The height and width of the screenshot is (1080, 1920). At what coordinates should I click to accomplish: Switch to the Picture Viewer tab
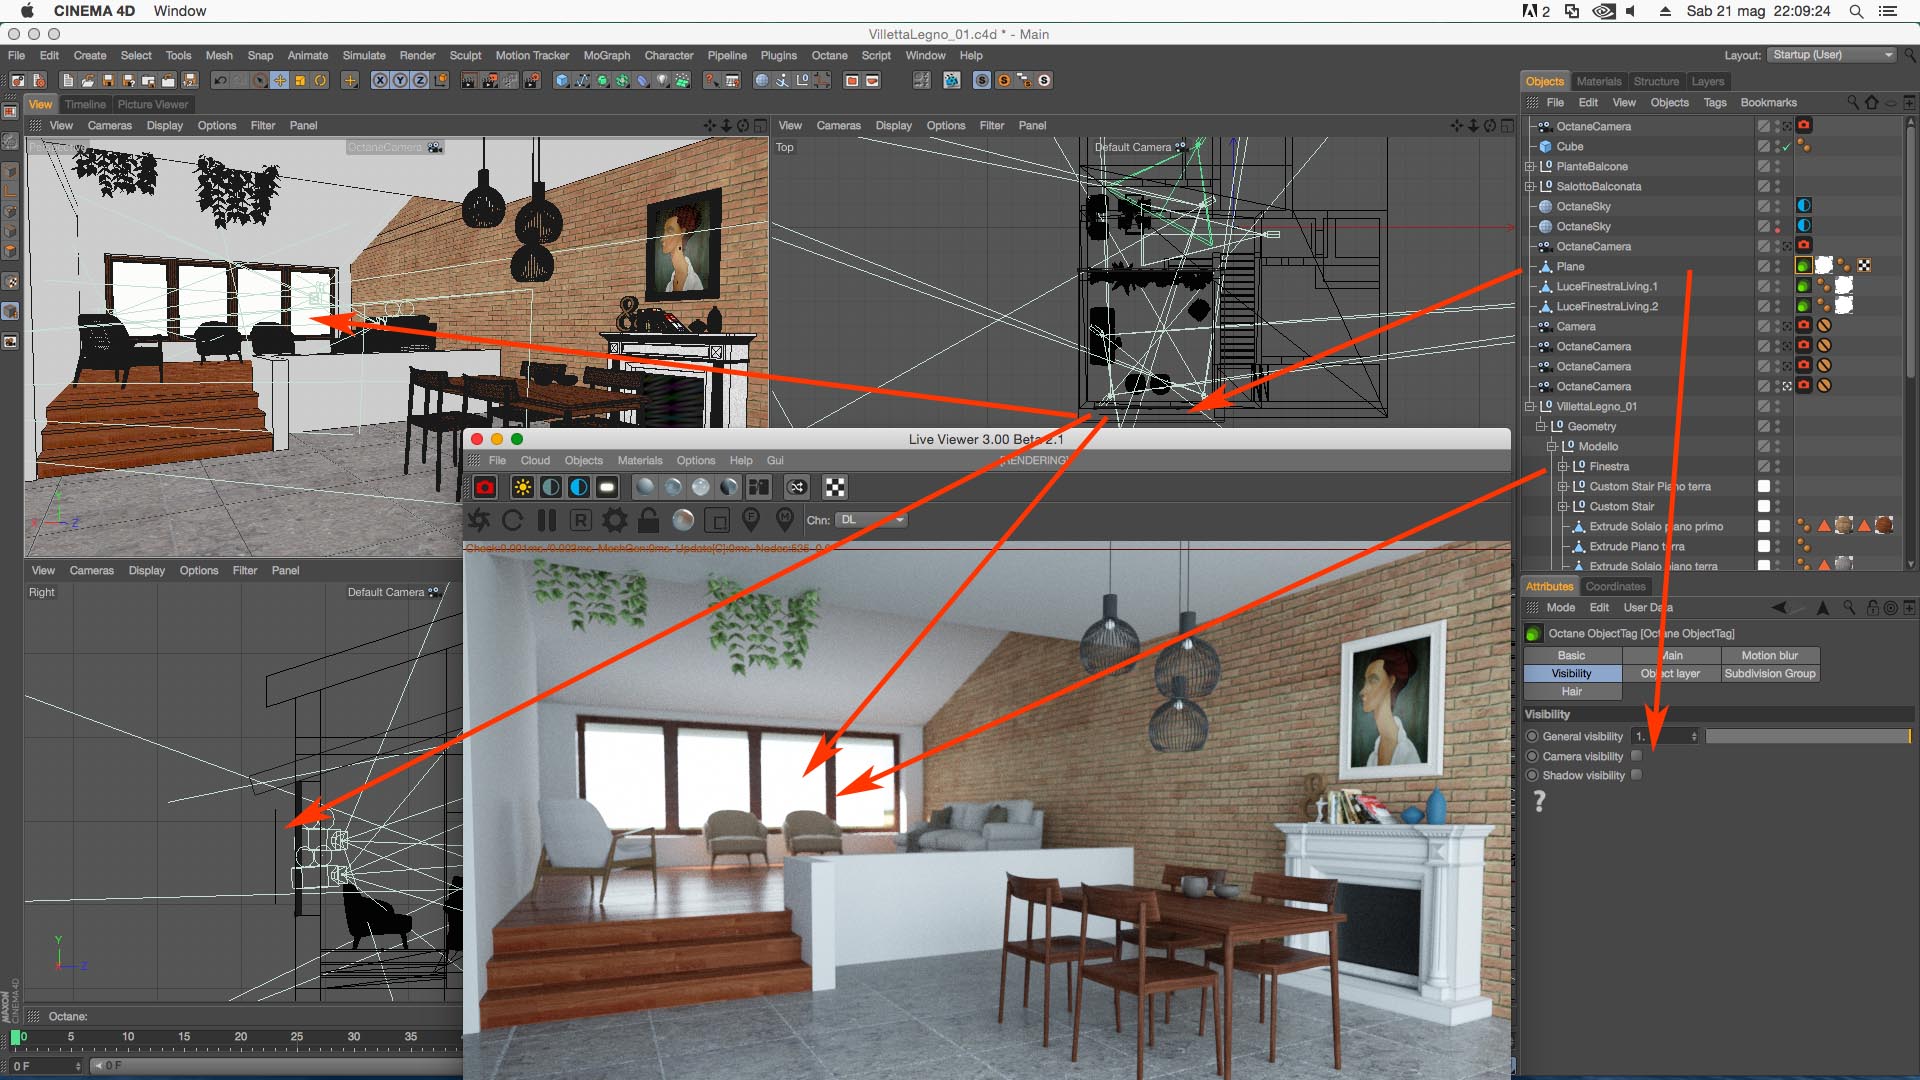coord(152,104)
